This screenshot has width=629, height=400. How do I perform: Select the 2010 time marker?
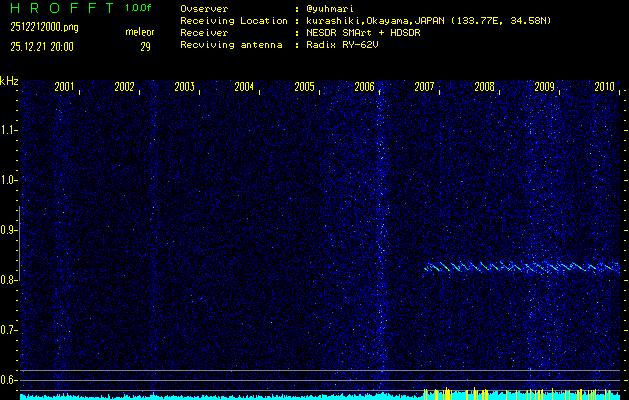(x=604, y=87)
